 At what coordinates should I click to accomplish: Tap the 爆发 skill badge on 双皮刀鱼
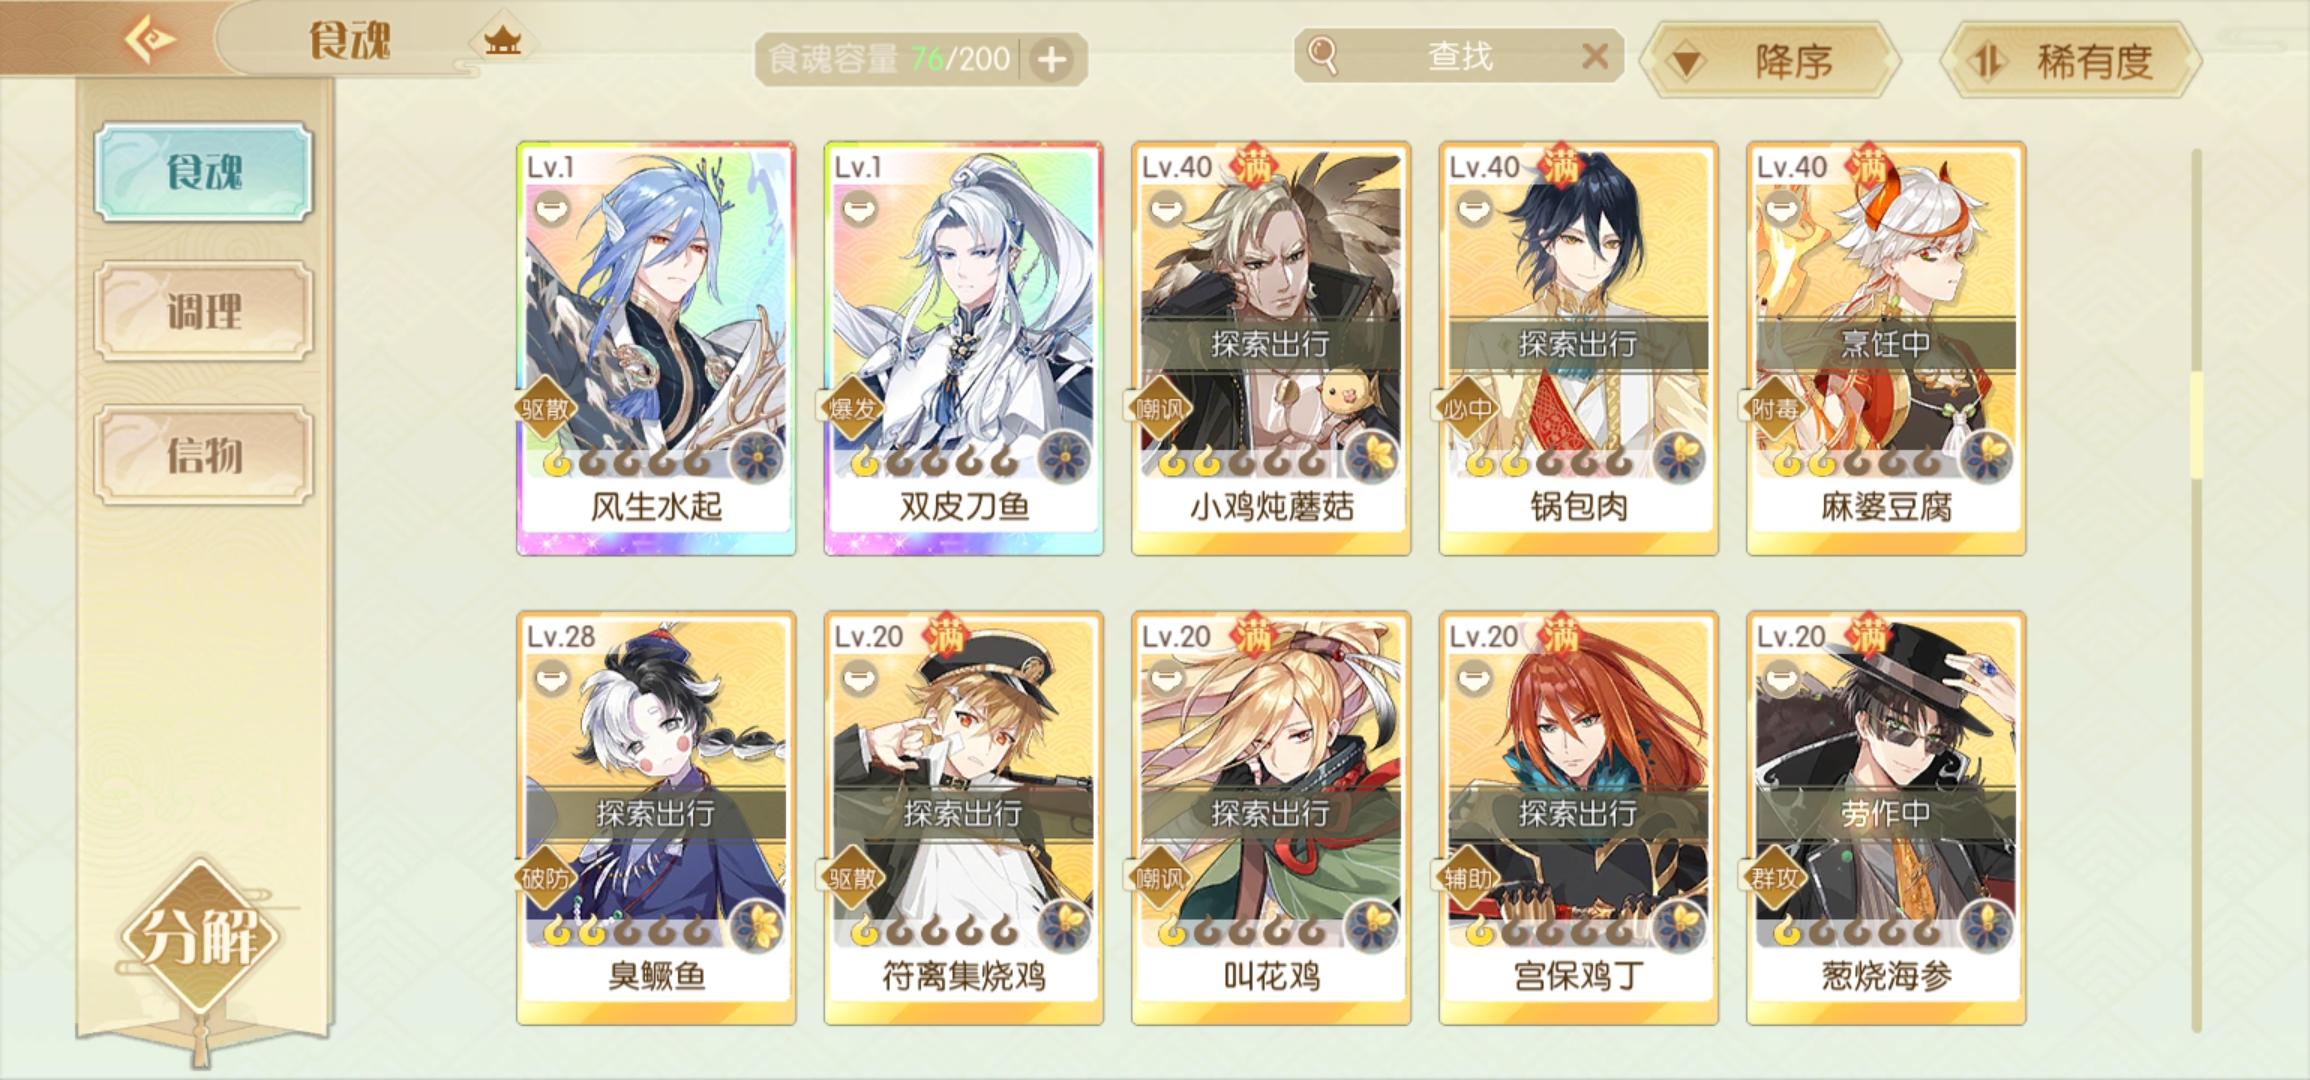click(852, 408)
